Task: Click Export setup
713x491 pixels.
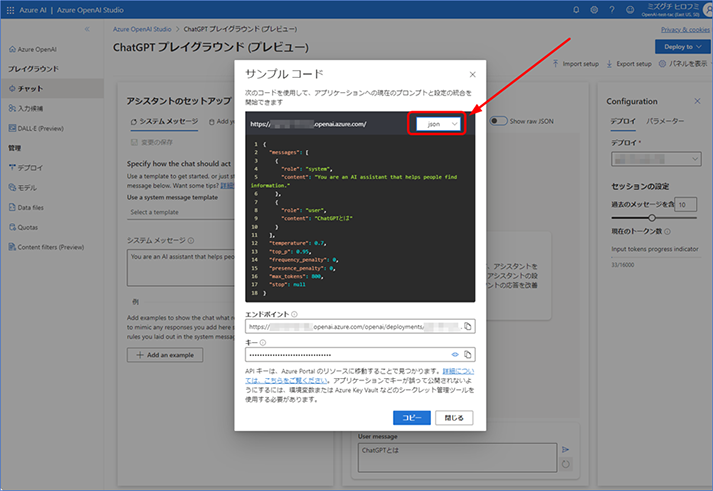Action: [629, 64]
